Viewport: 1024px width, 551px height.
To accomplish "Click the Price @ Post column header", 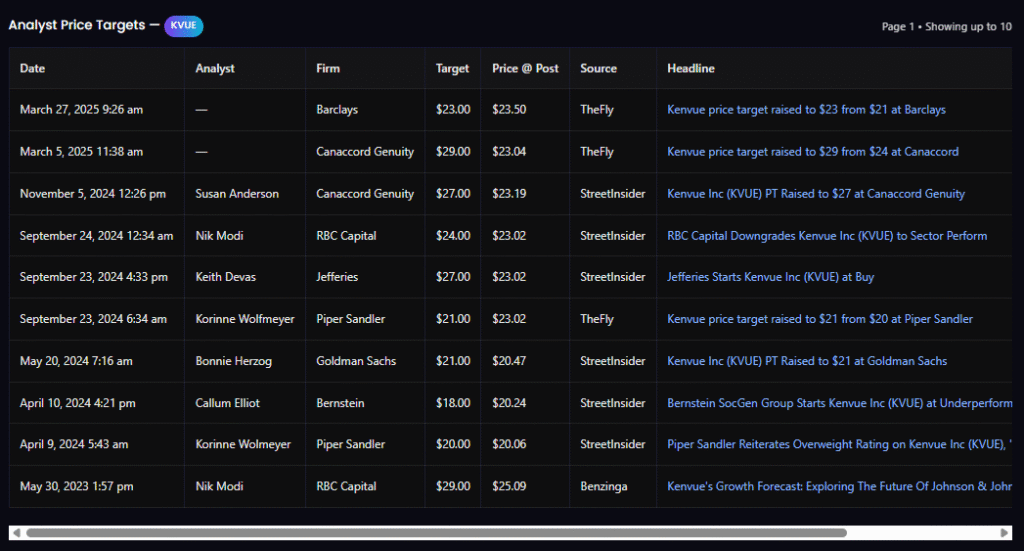I will coord(525,68).
